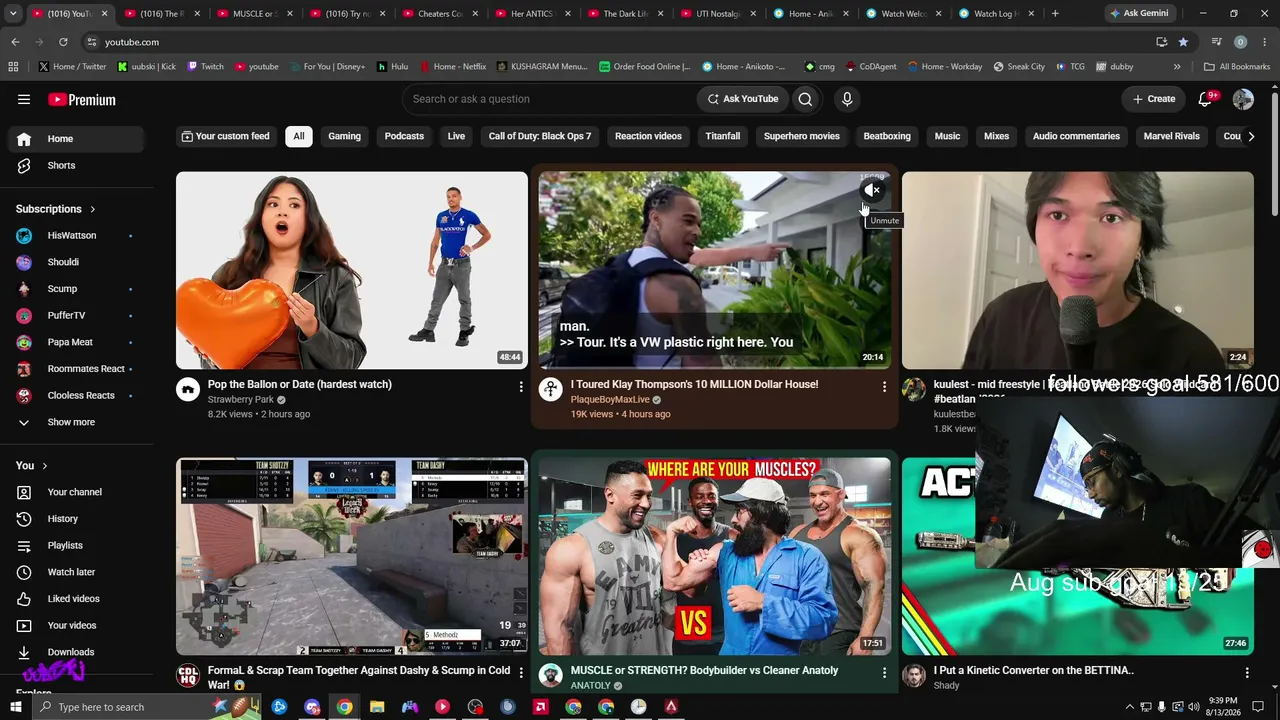Image resolution: width=1280 pixels, height=720 pixels.
Task: Filter the feed by Live
Action: tap(456, 136)
